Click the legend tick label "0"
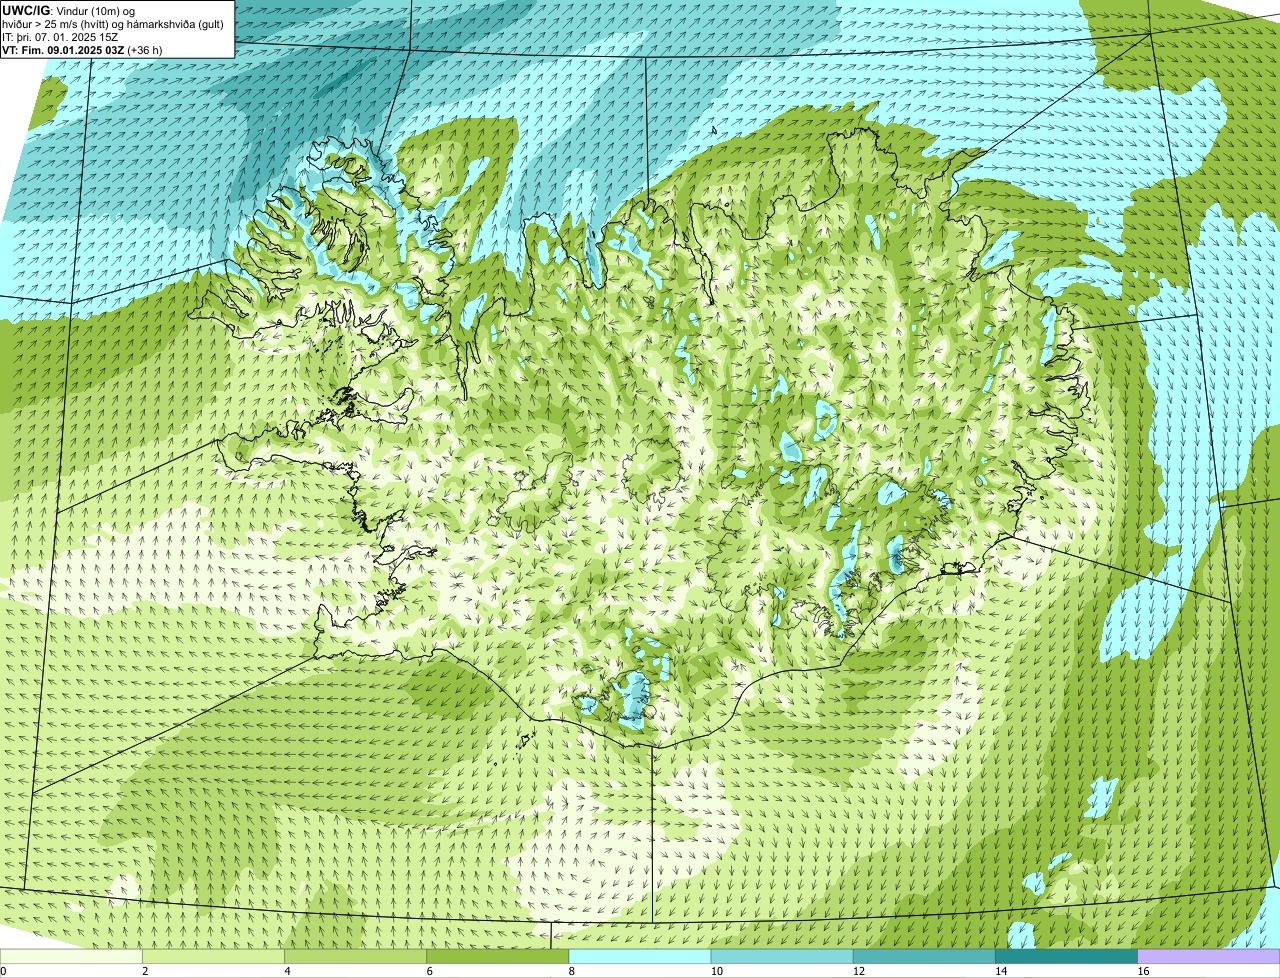 [x=4, y=971]
